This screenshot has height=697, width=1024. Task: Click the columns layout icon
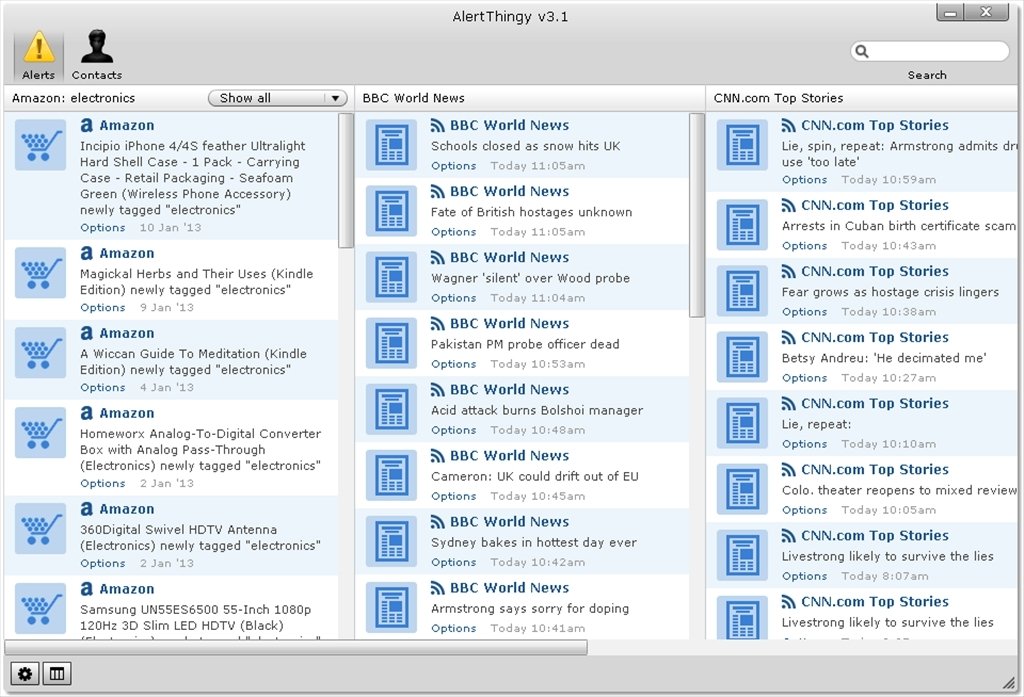coord(57,673)
